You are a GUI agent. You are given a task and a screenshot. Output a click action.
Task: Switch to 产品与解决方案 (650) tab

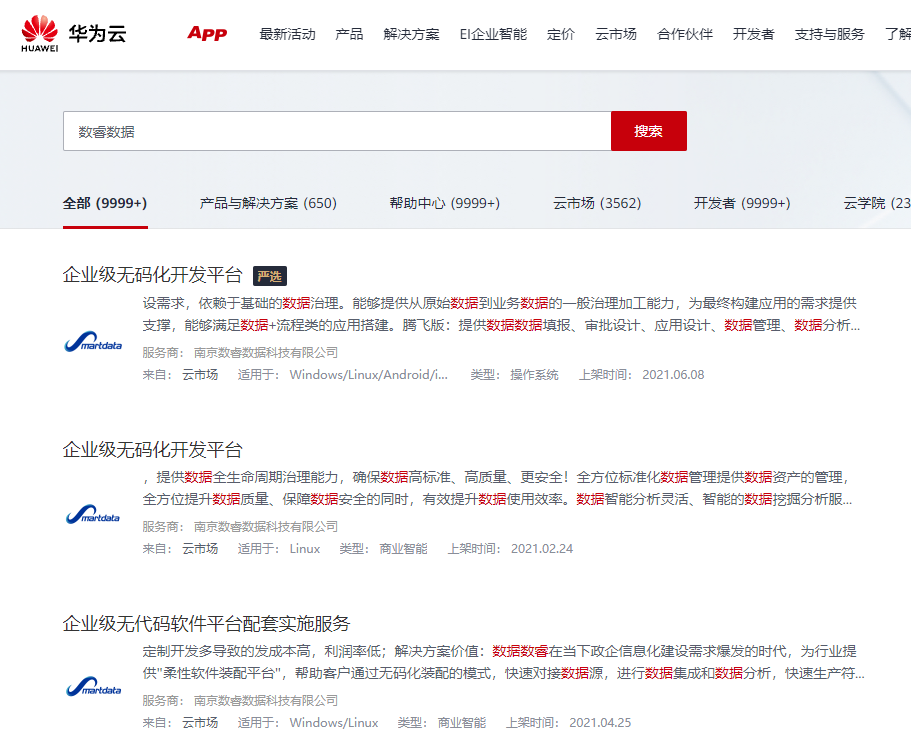[268, 203]
